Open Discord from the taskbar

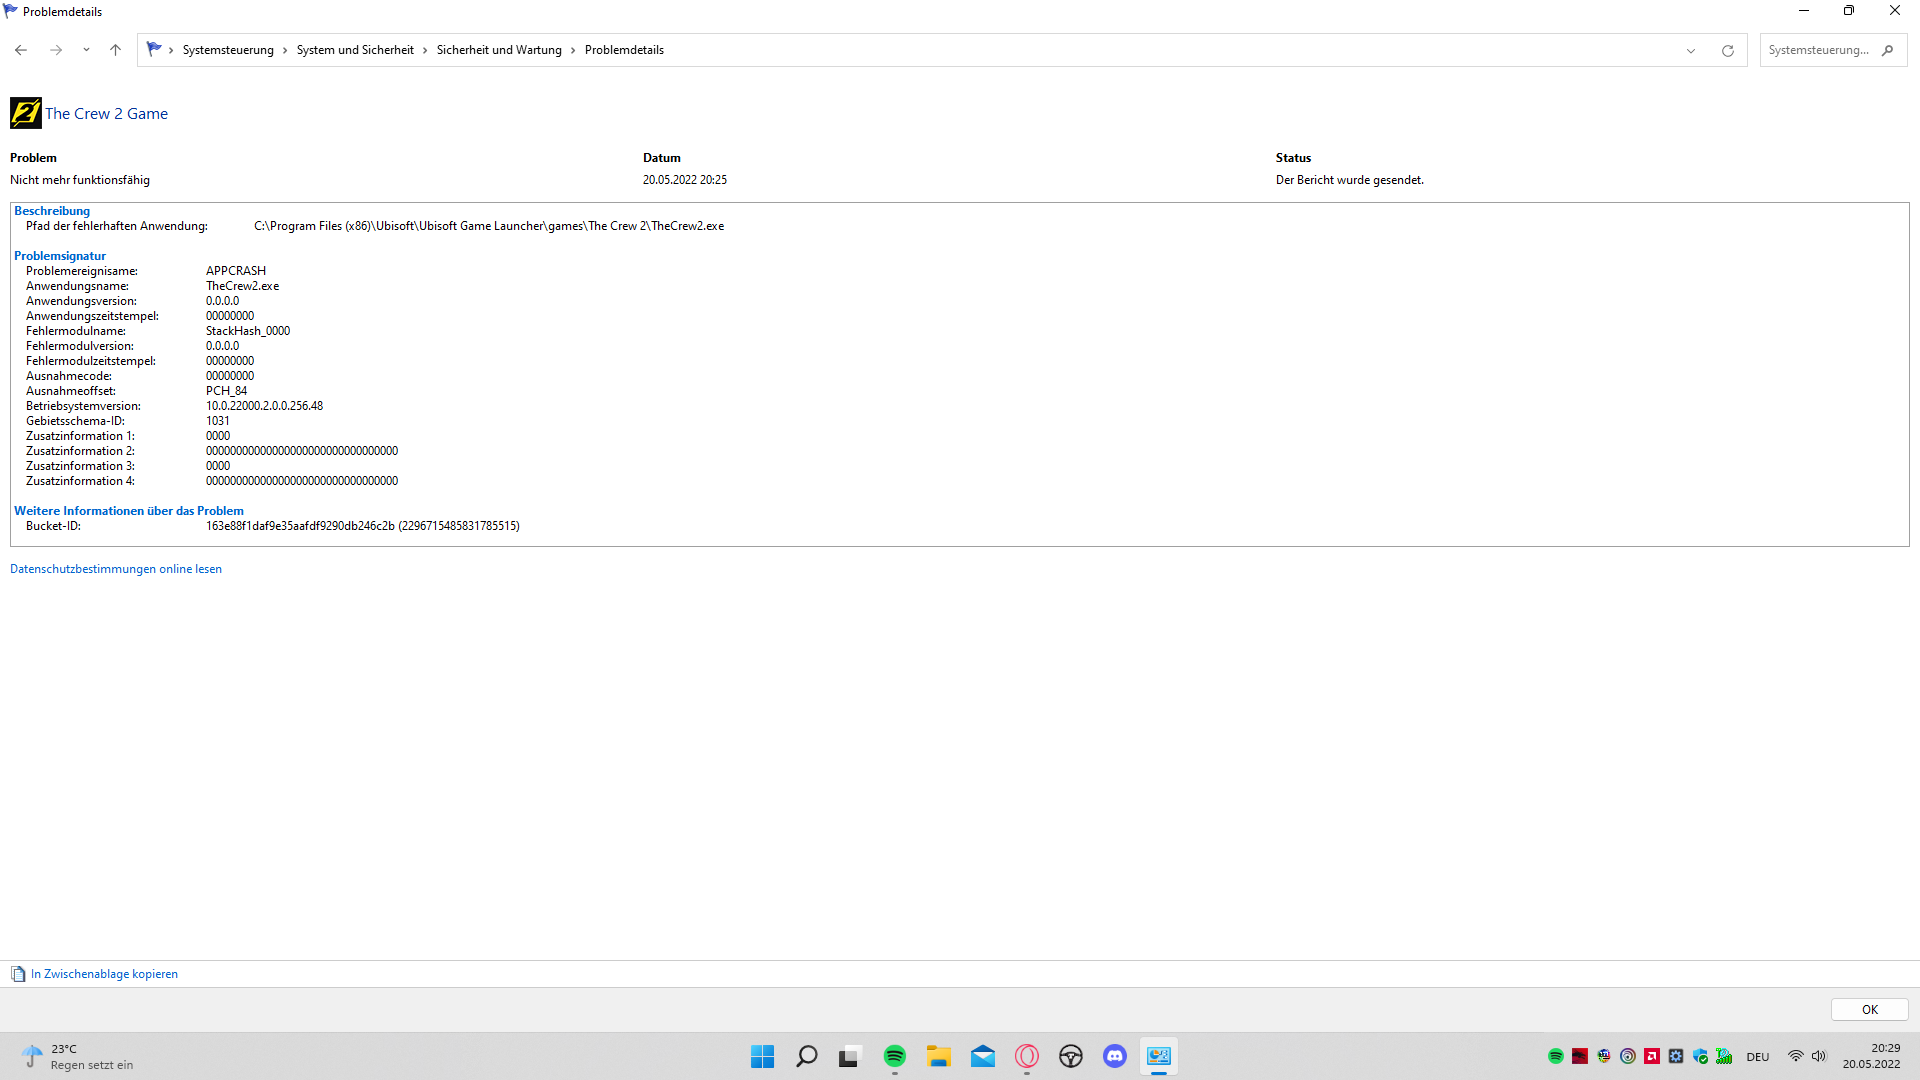(1114, 1056)
